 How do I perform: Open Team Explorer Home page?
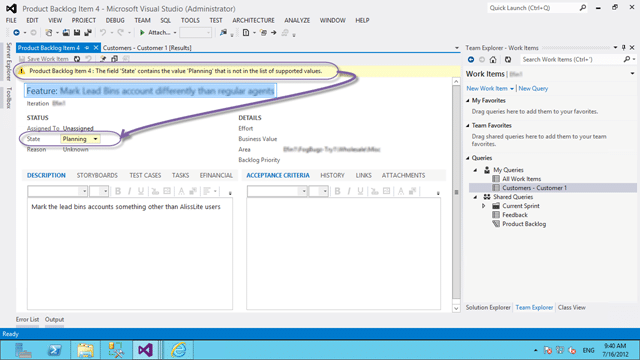click(x=493, y=60)
